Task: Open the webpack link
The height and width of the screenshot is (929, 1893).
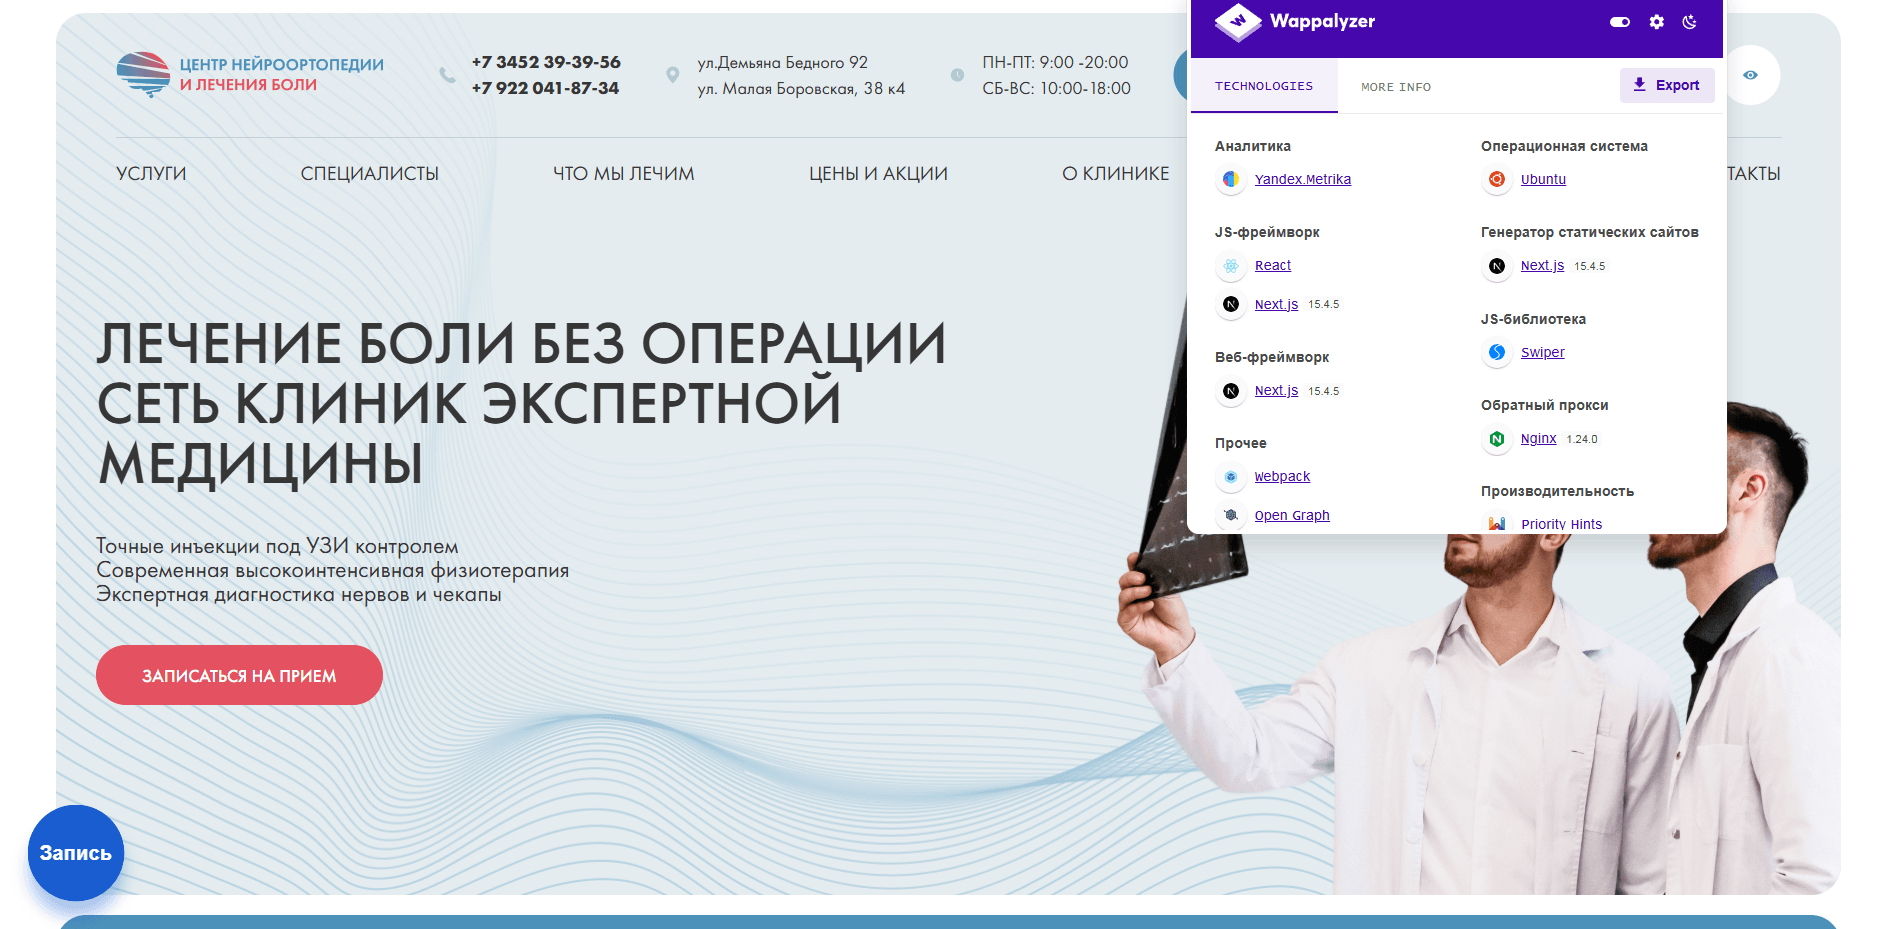Action: (1282, 476)
